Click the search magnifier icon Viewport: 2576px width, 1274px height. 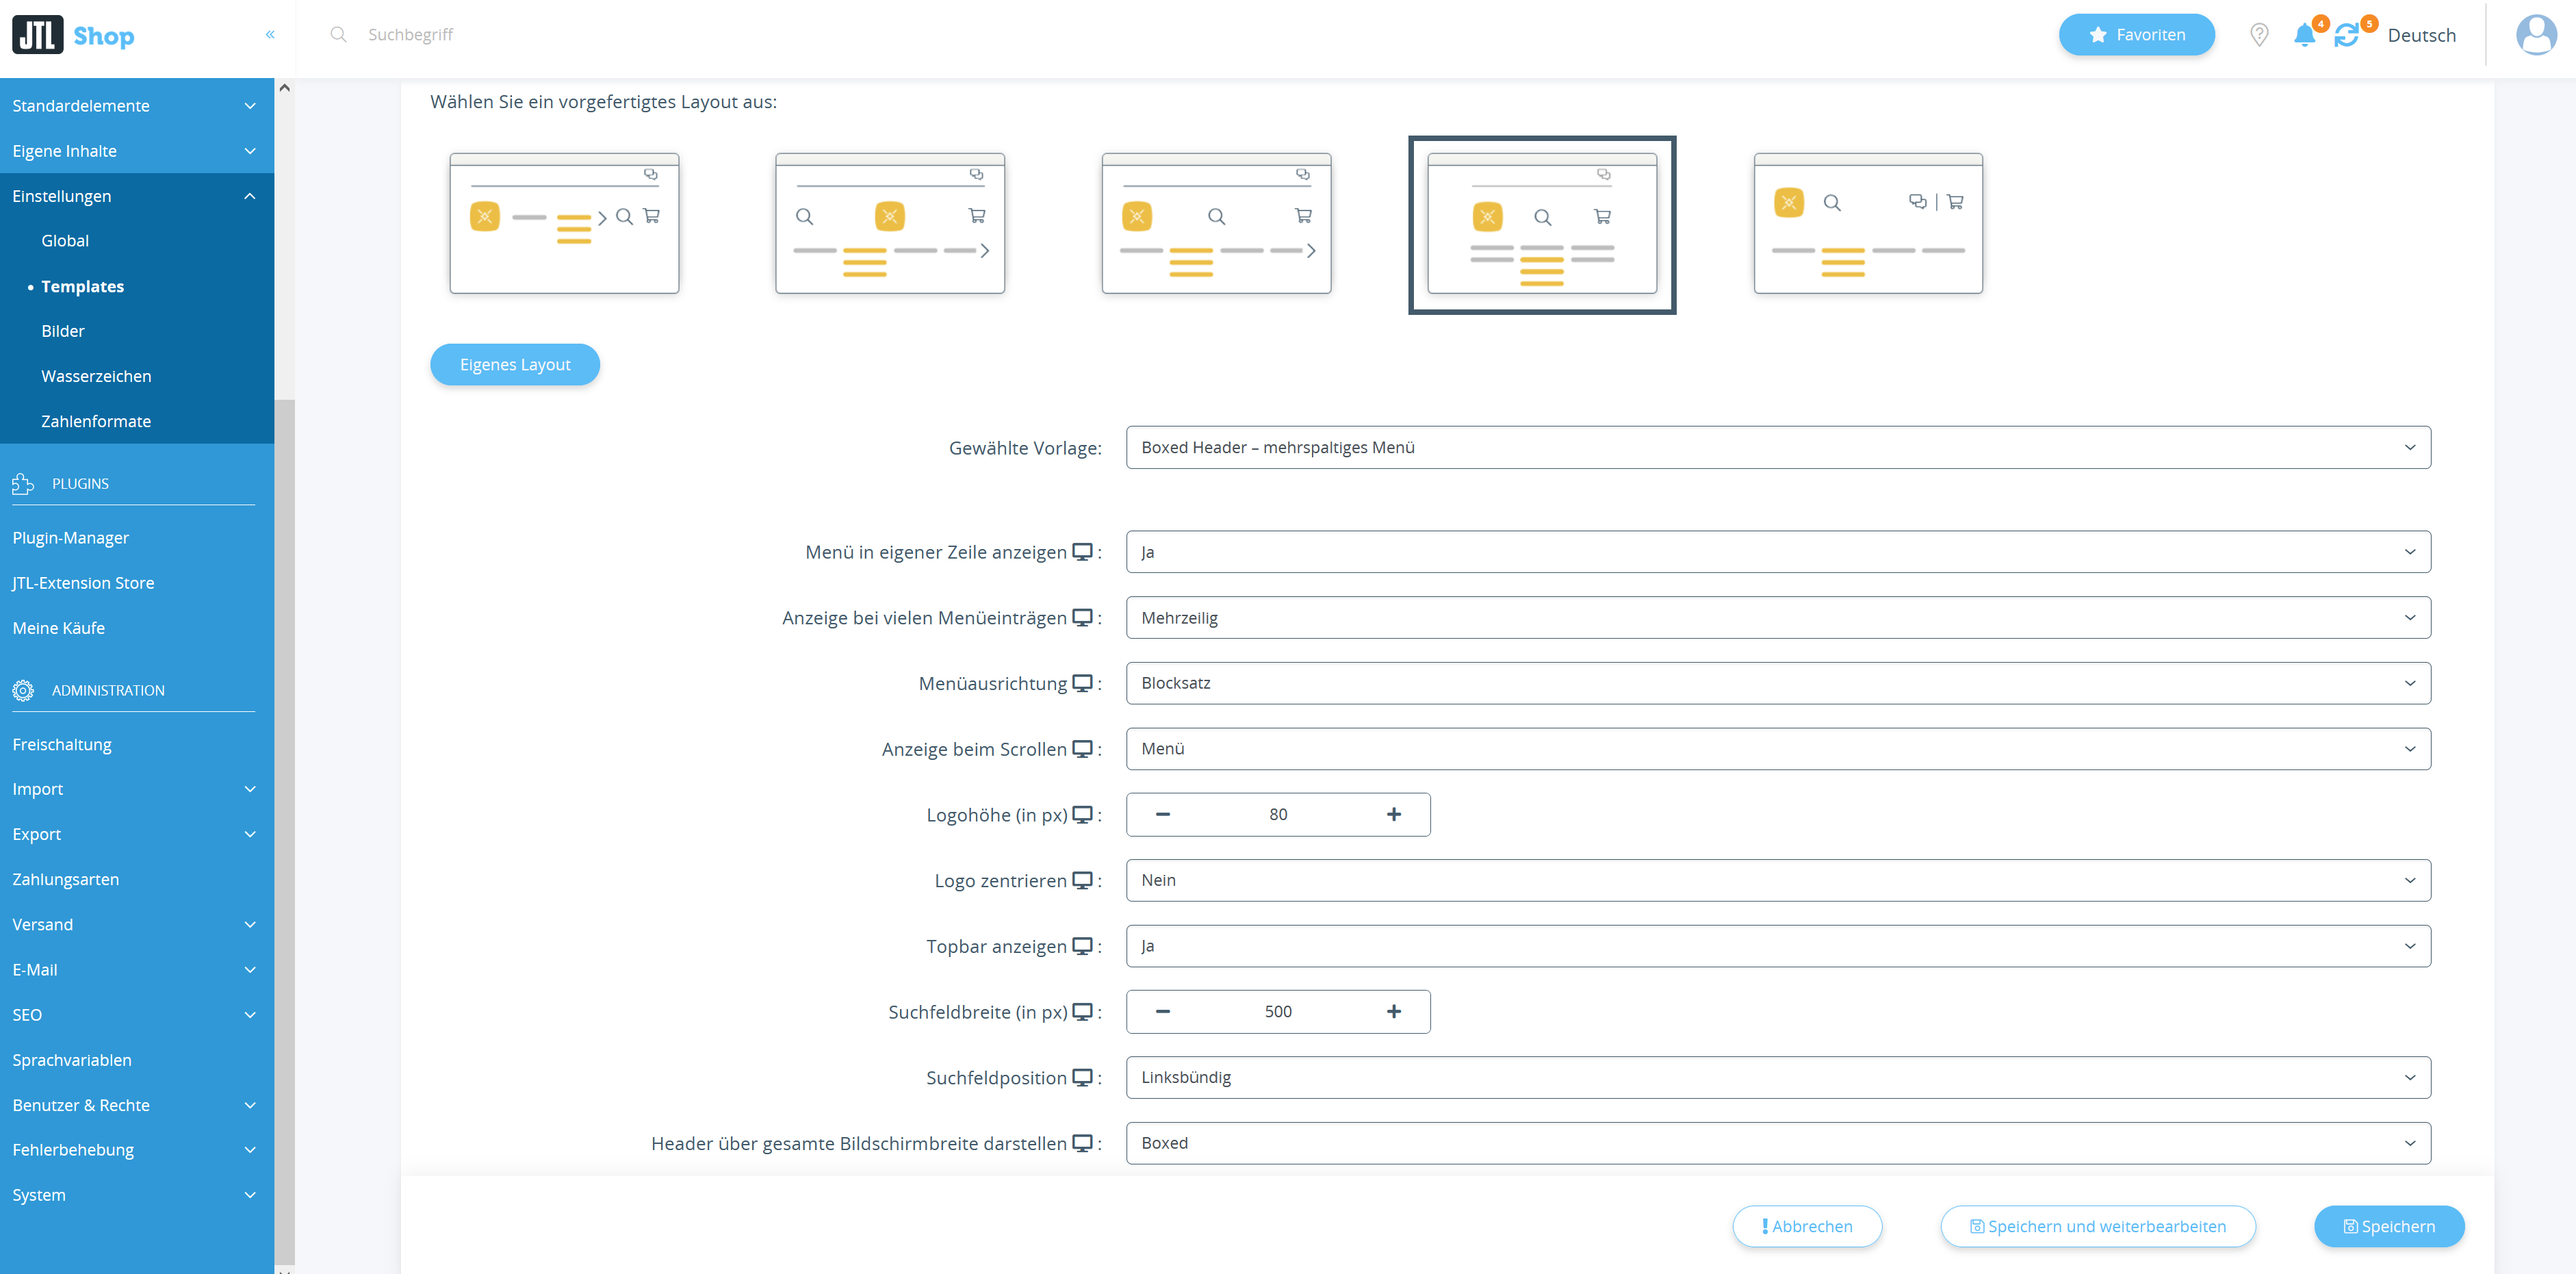(x=338, y=34)
